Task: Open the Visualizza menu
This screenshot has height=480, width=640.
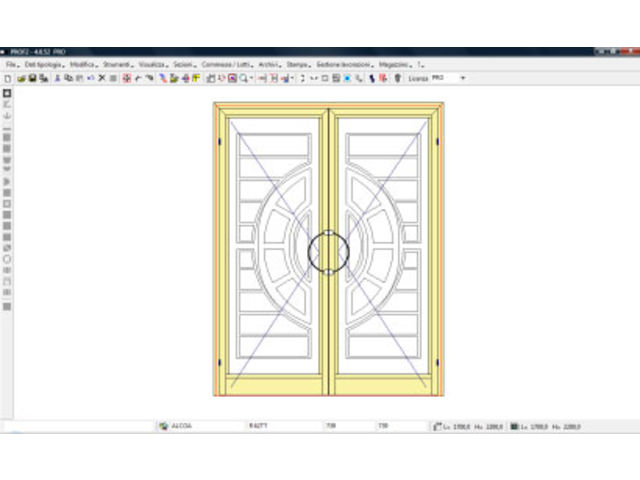Action: coord(152,64)
